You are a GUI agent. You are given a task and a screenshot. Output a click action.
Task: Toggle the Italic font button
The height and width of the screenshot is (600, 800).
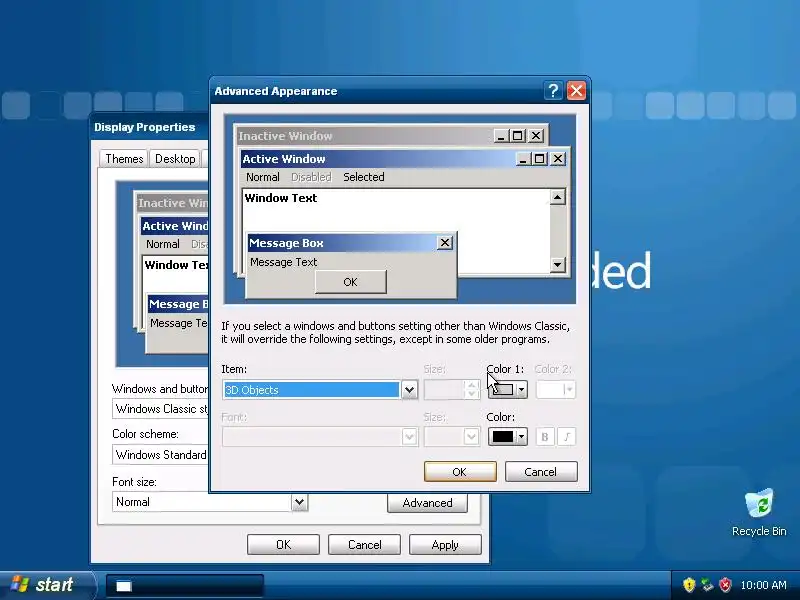(x=566, y=437)
